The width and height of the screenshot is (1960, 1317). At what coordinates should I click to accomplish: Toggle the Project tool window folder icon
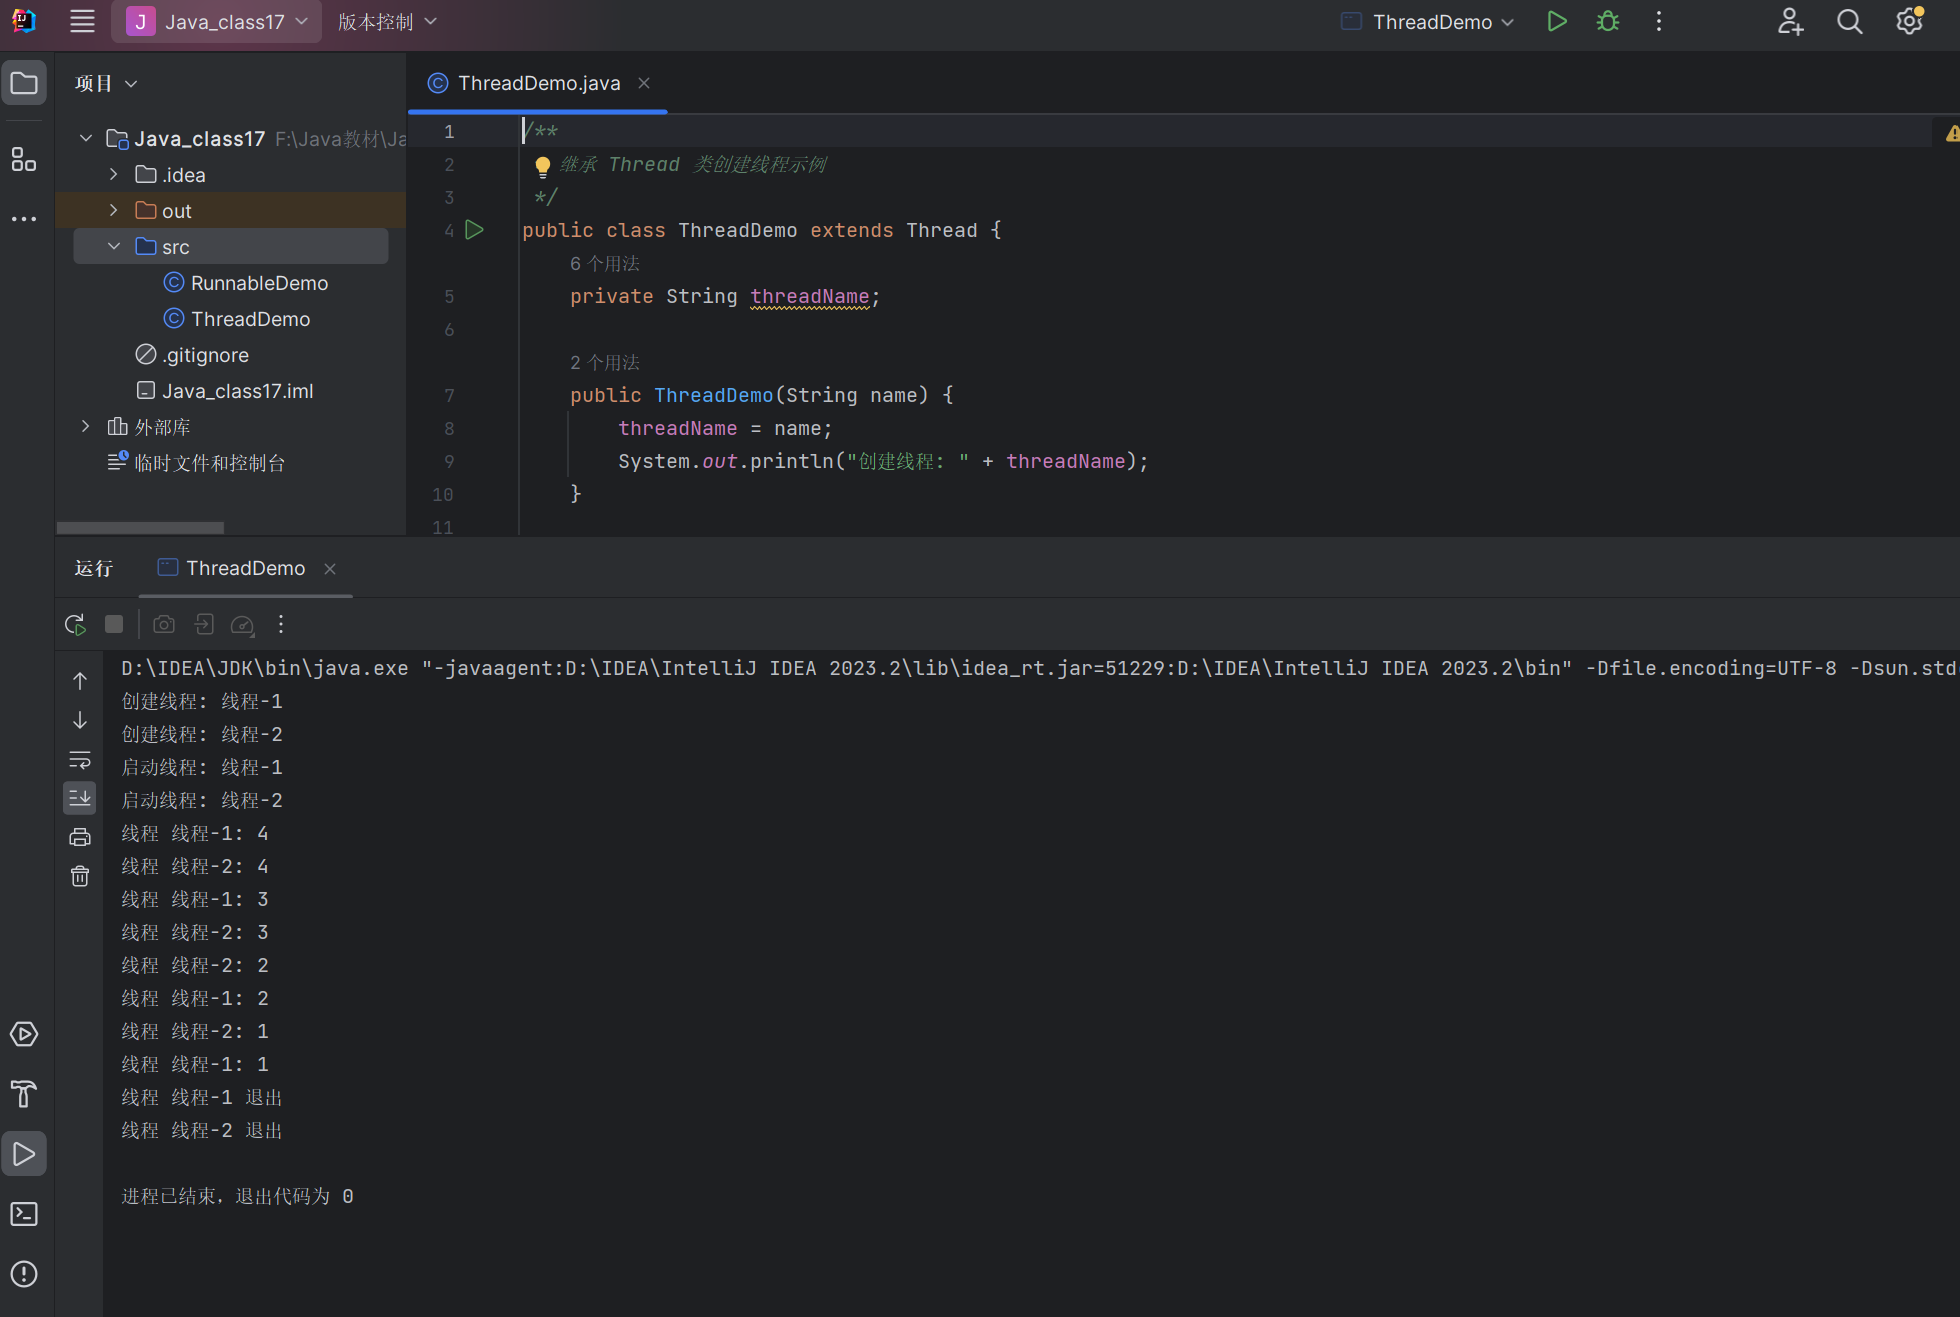[x=24, y=83]
